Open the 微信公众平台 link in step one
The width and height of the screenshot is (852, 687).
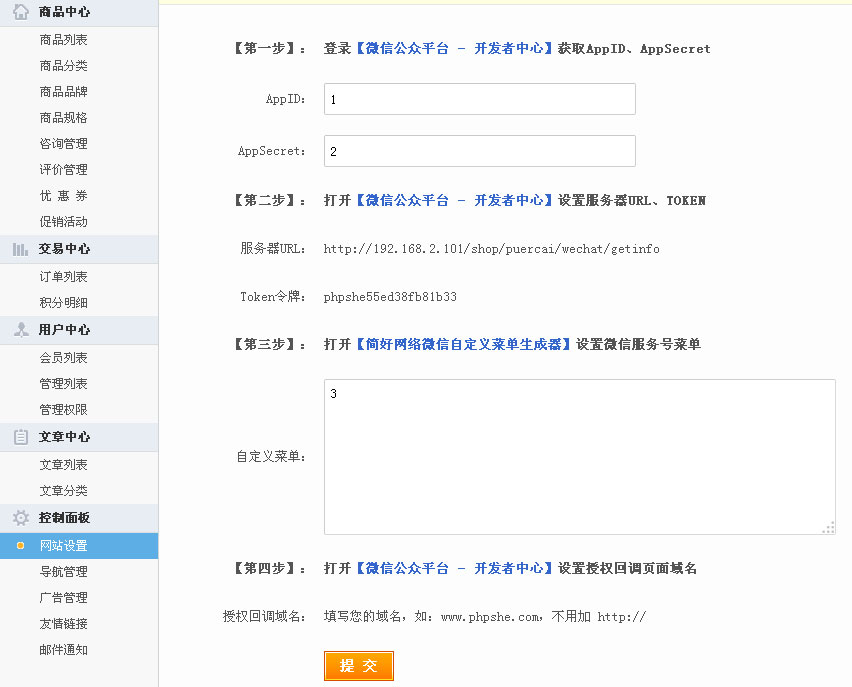[454, 48]
